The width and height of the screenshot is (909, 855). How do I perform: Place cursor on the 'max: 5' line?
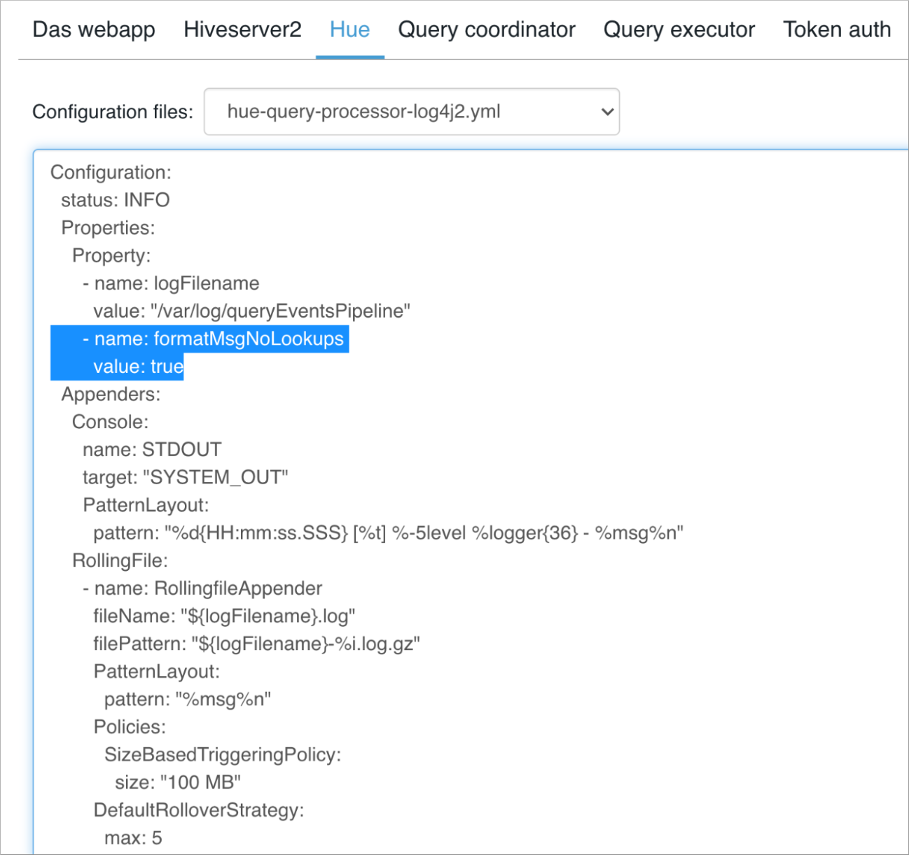click(x=133, y=838)
